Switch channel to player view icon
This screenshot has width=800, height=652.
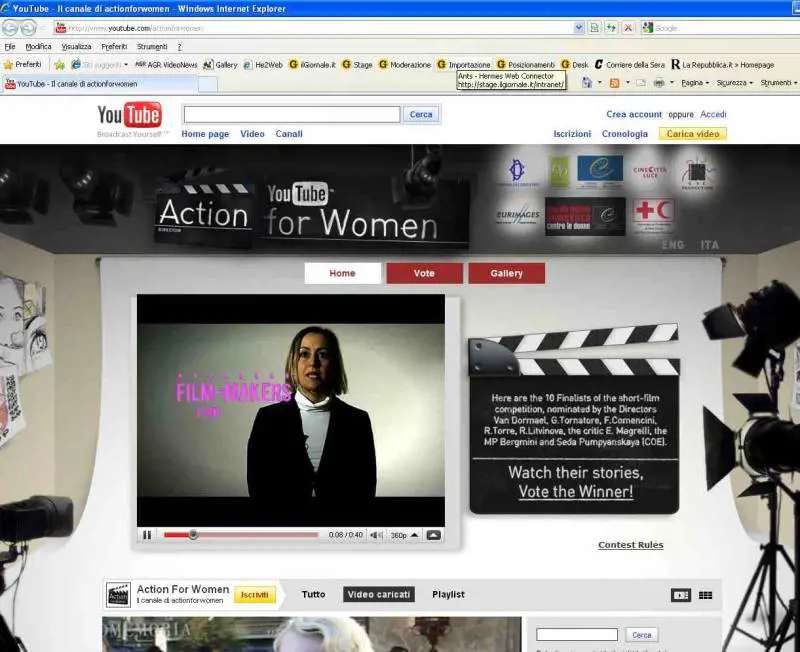[680, 595]
